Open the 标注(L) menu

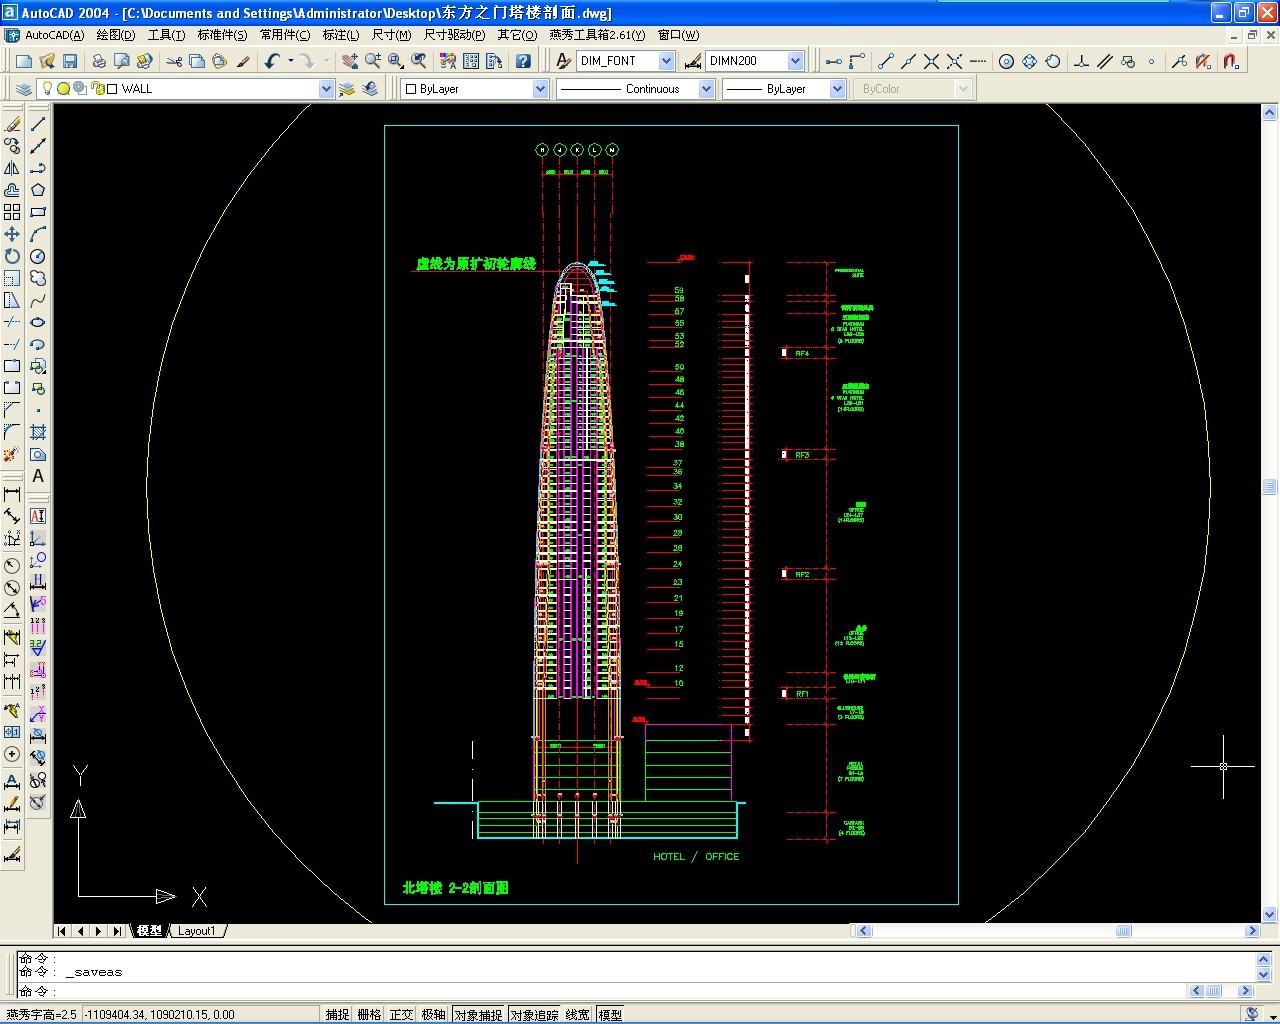(x=341, y=35)
